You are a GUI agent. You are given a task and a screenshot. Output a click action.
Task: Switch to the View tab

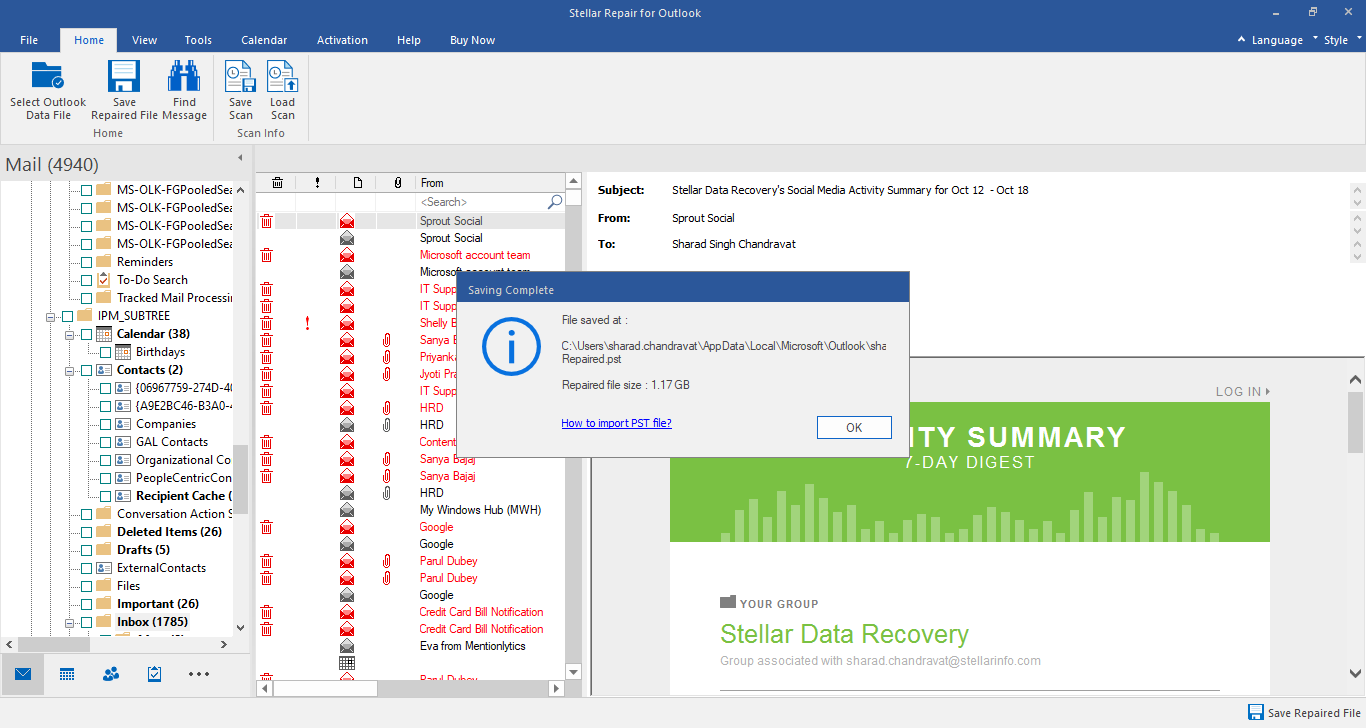[x=145, y=40]
